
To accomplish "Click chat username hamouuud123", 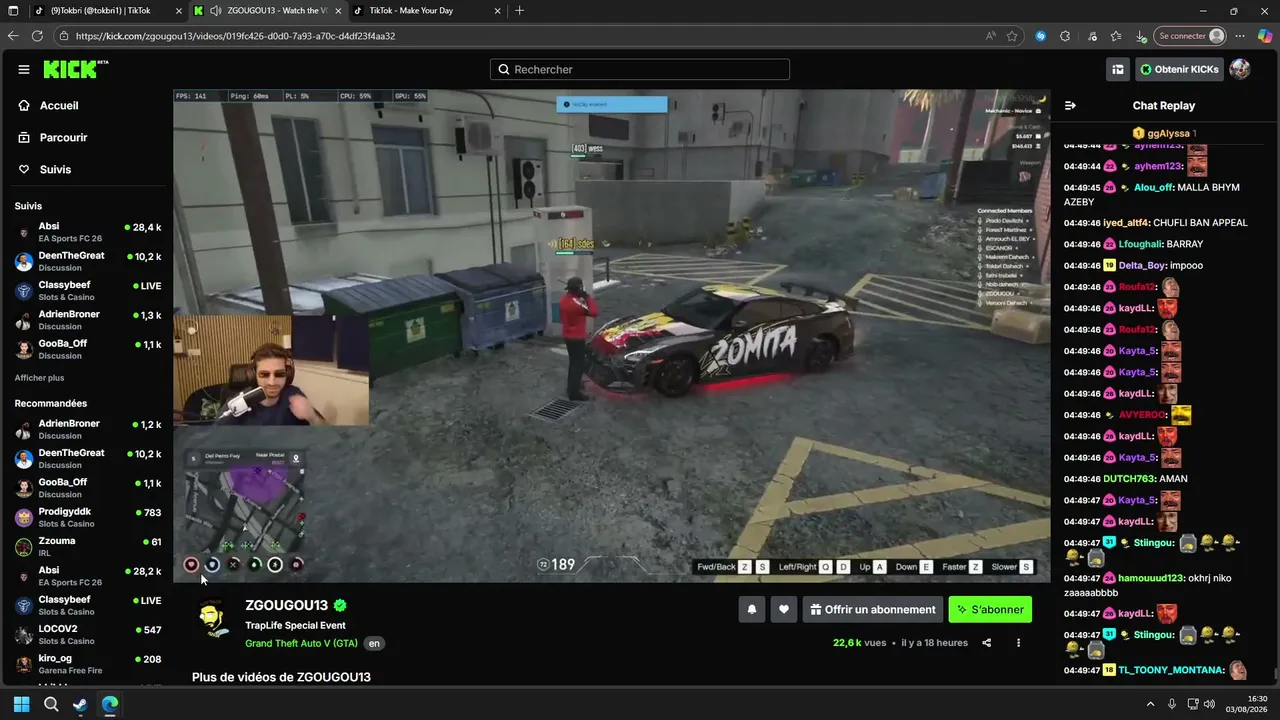I will point(1151,578).
